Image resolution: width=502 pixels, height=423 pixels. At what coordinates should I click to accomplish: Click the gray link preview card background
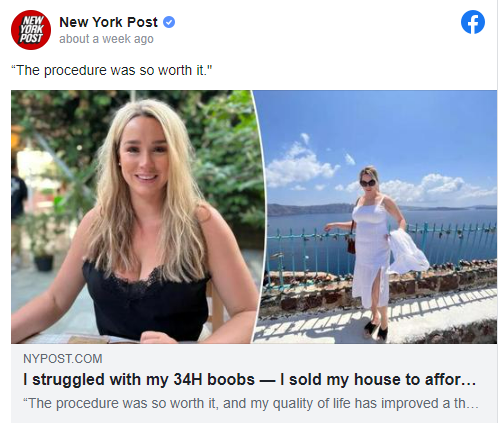[x=254, y=383]
